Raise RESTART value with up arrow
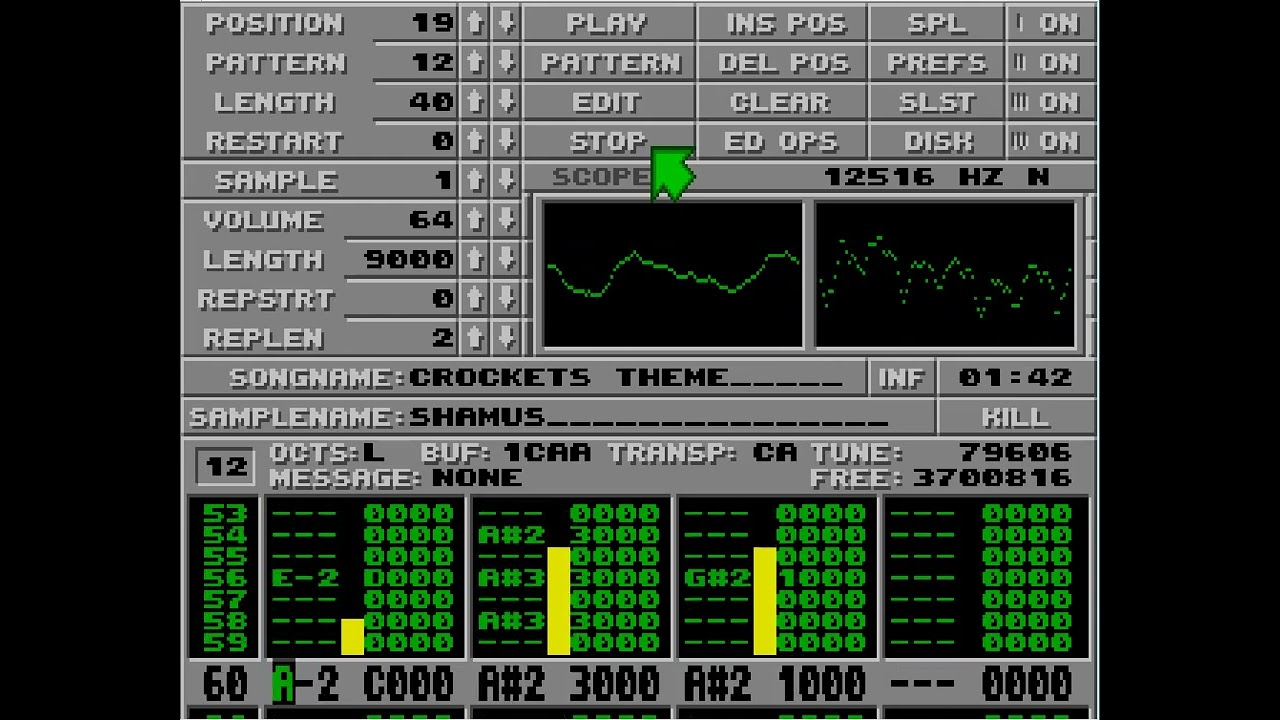Screen dimensions: 1280x720 pos(475,141)
